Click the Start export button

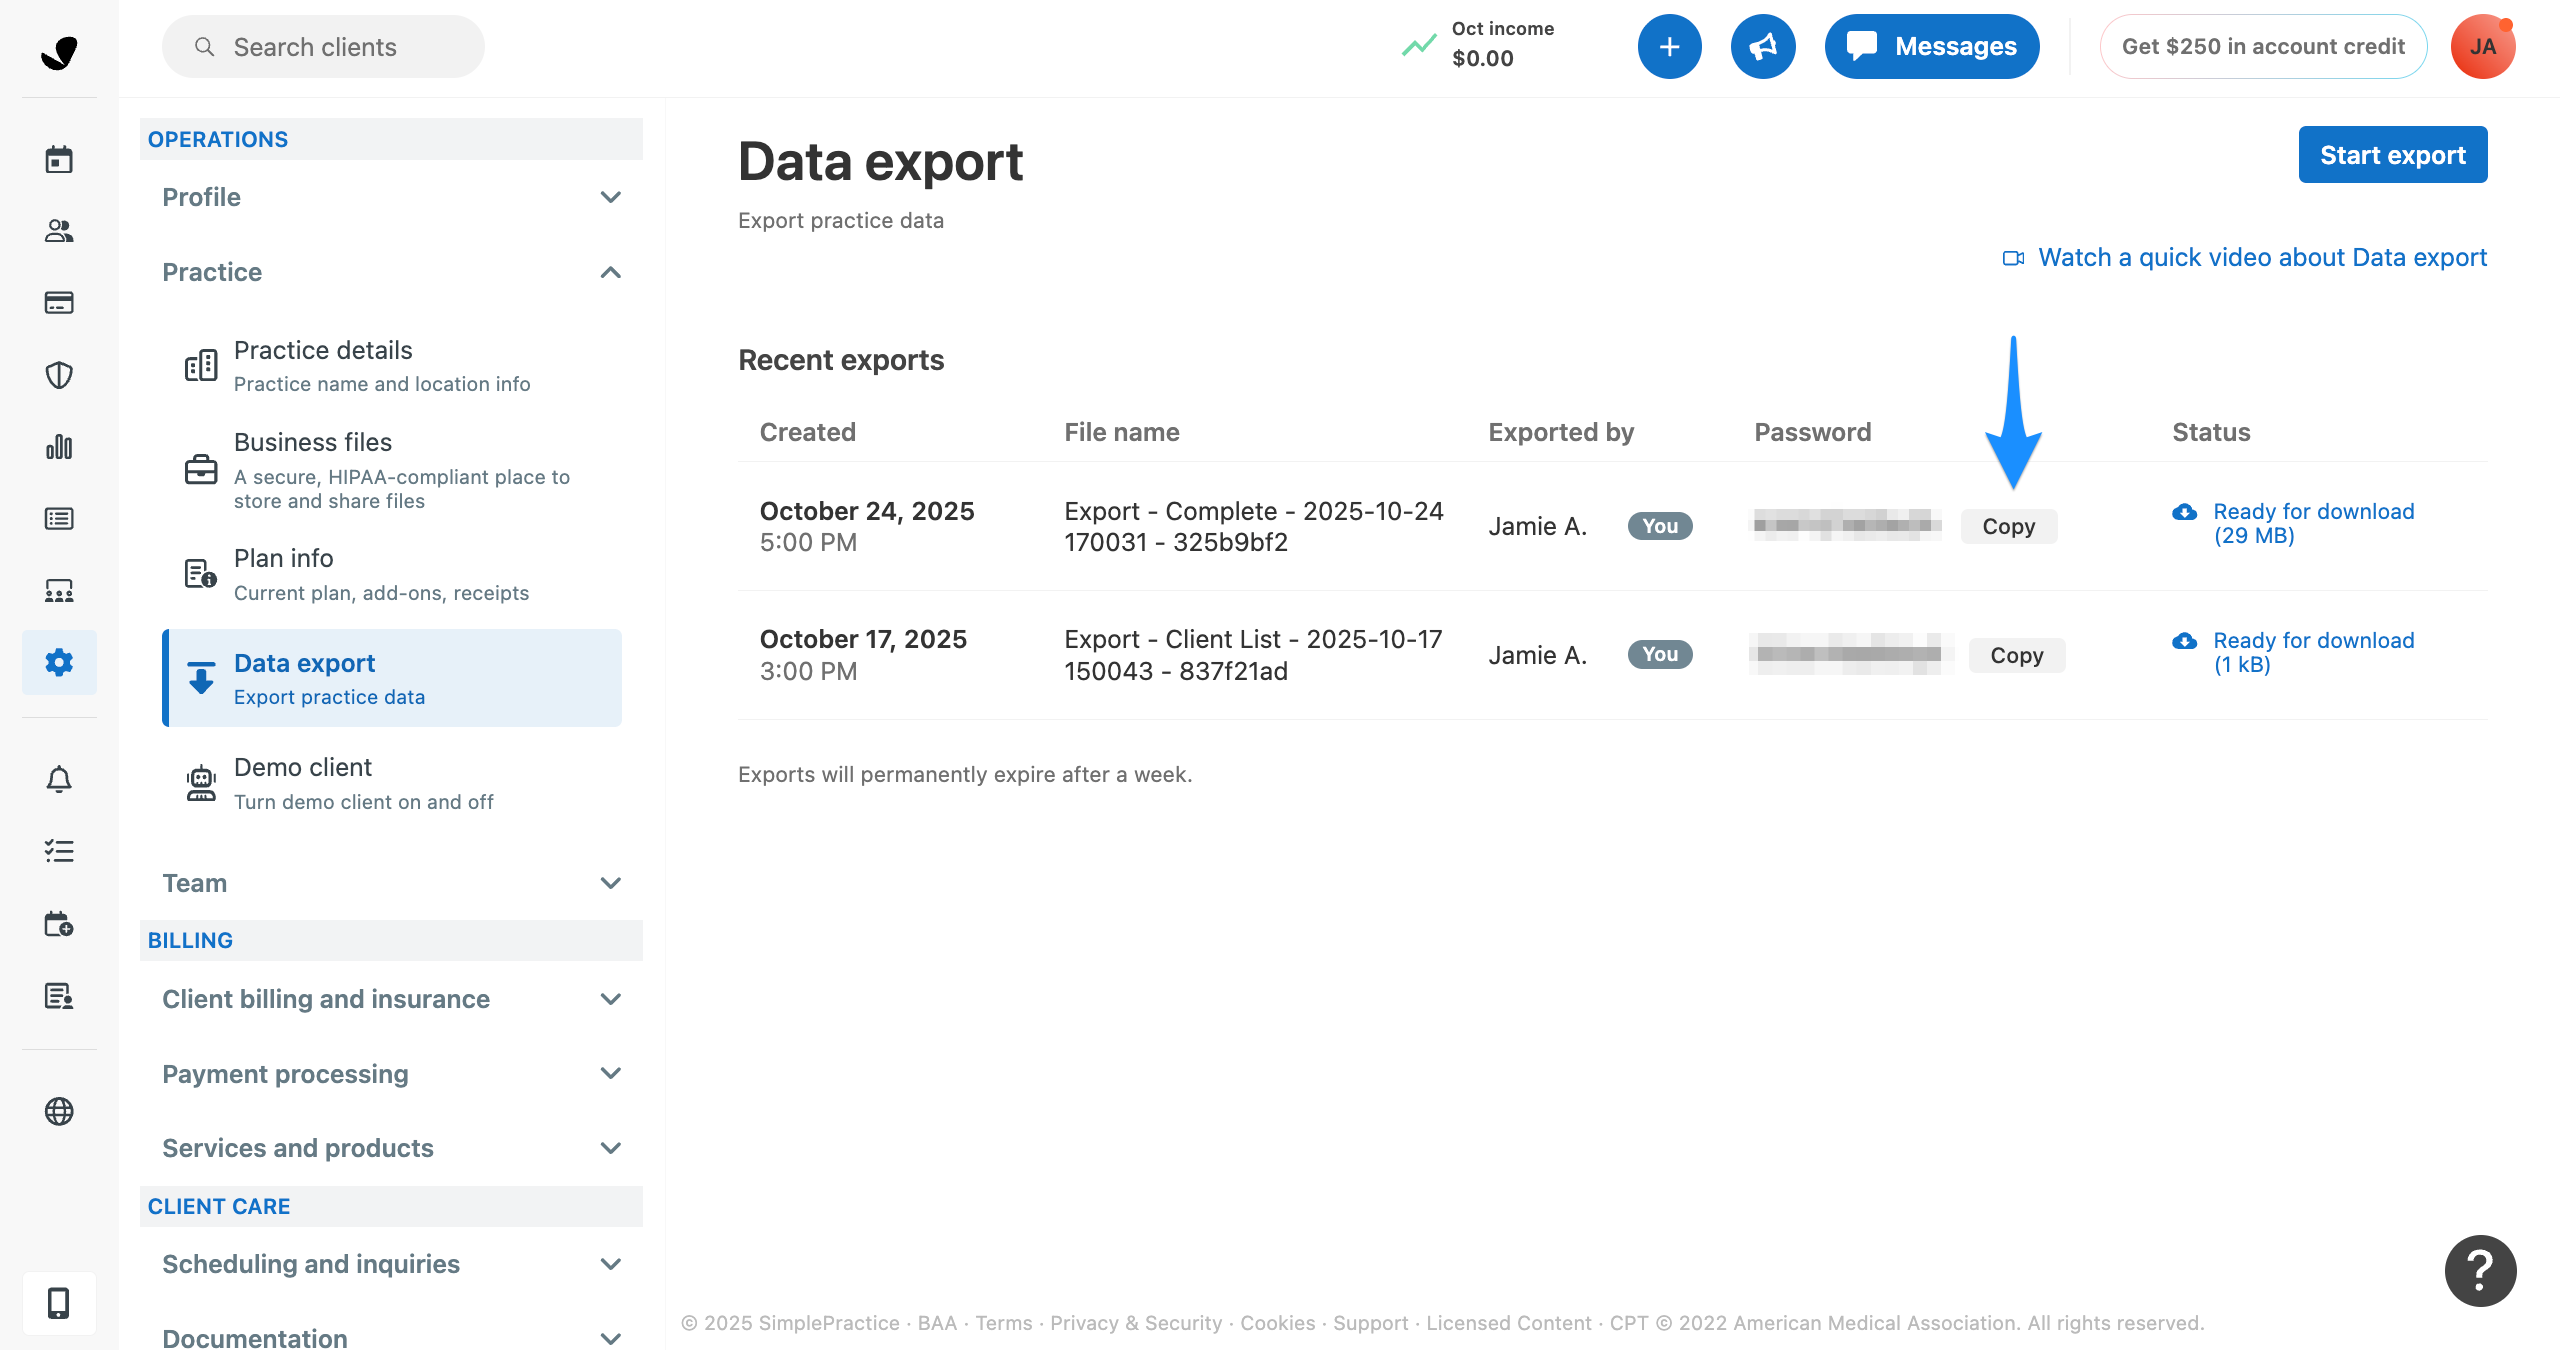[x=2392, y=155]
